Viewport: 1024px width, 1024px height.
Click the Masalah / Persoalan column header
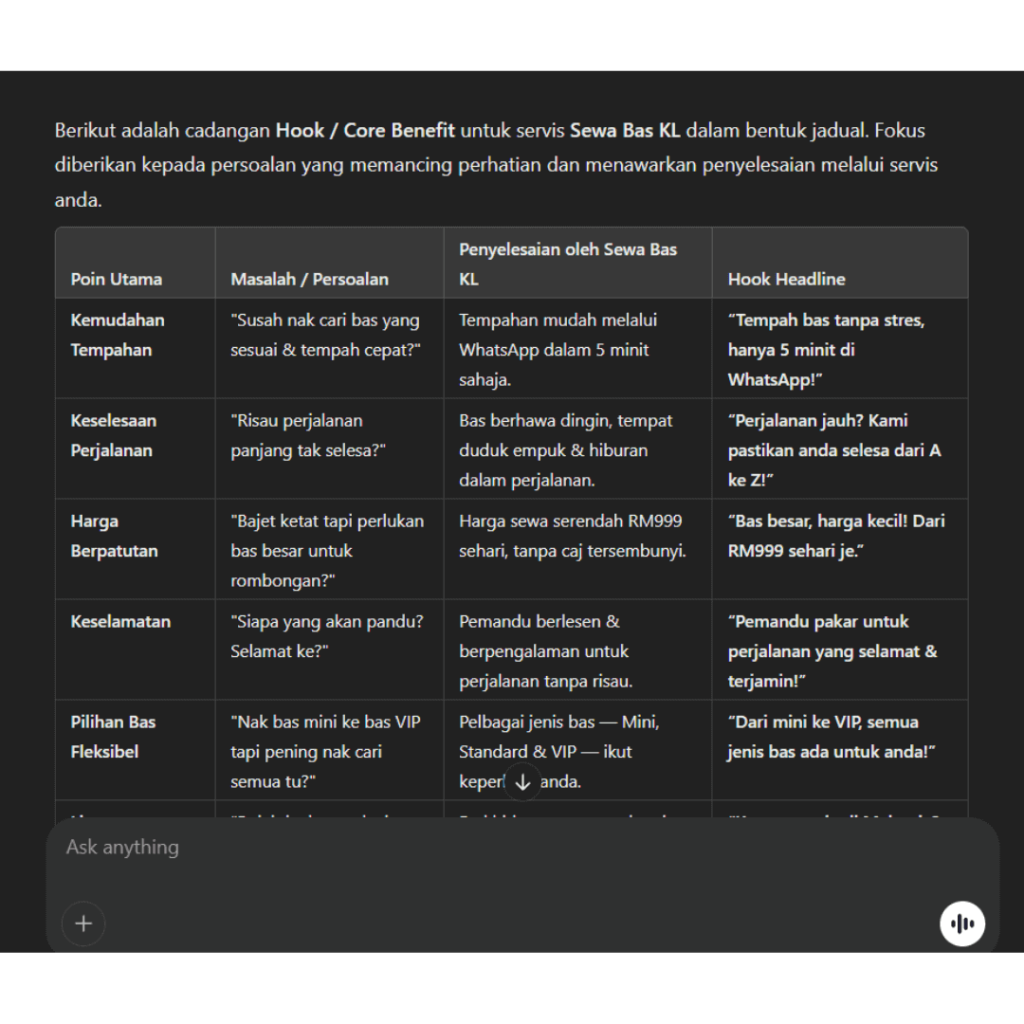pyautogui.click(x=309, y=279)
